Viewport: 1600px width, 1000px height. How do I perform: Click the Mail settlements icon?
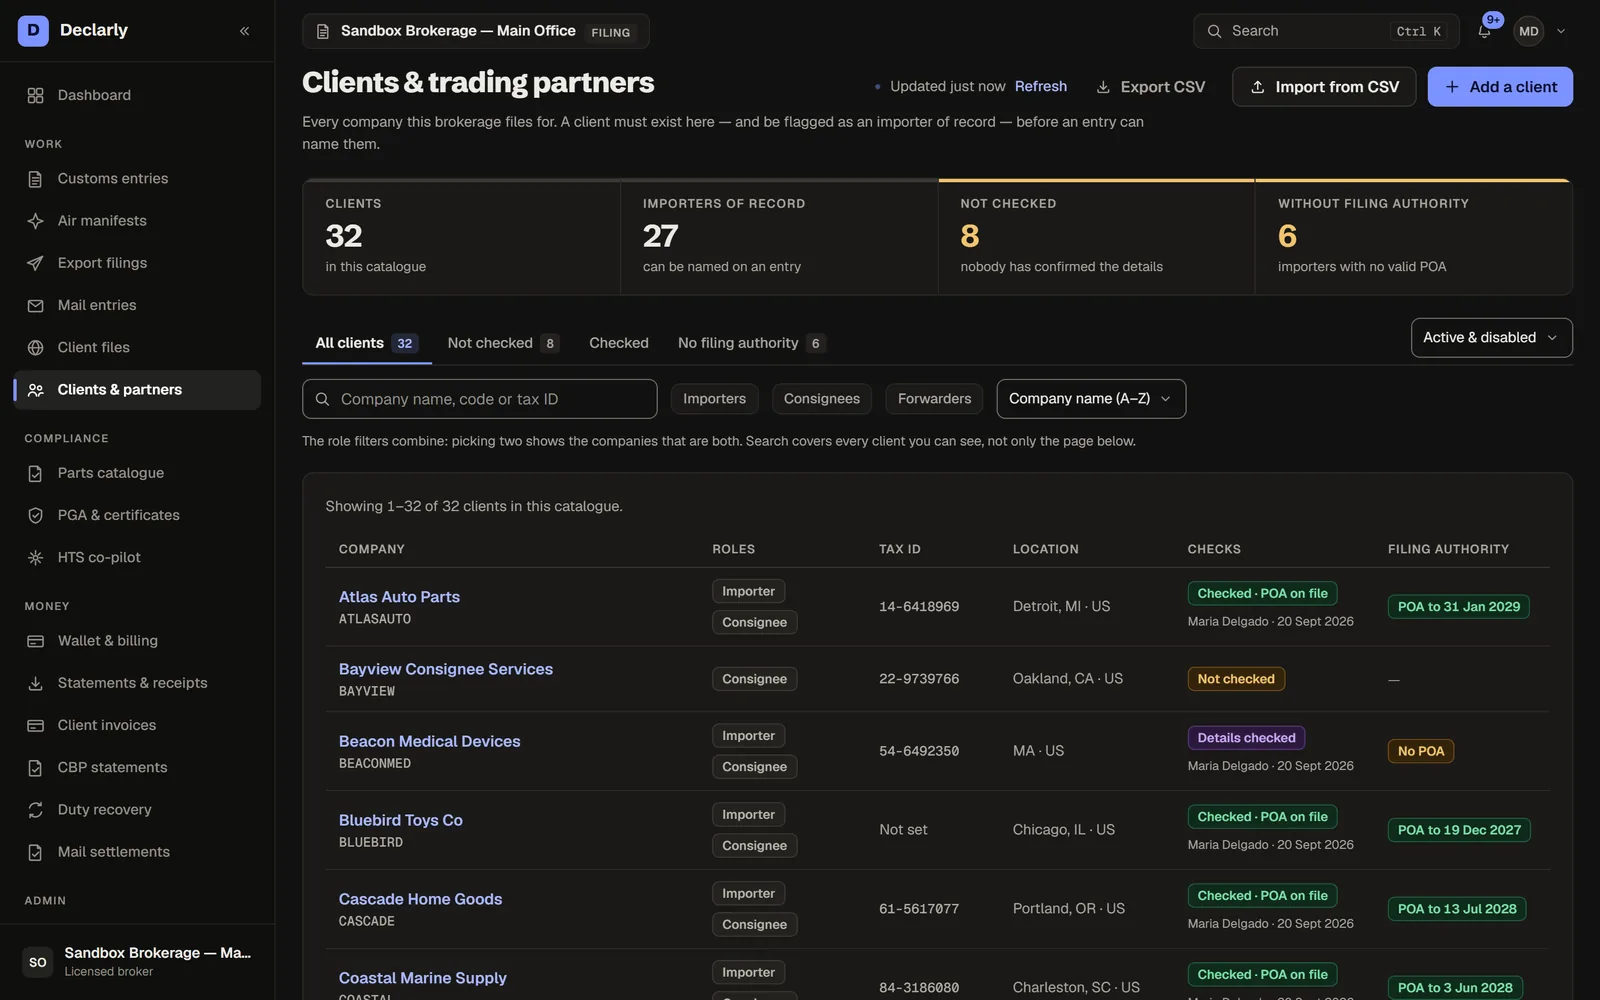[x=36, y=852]
